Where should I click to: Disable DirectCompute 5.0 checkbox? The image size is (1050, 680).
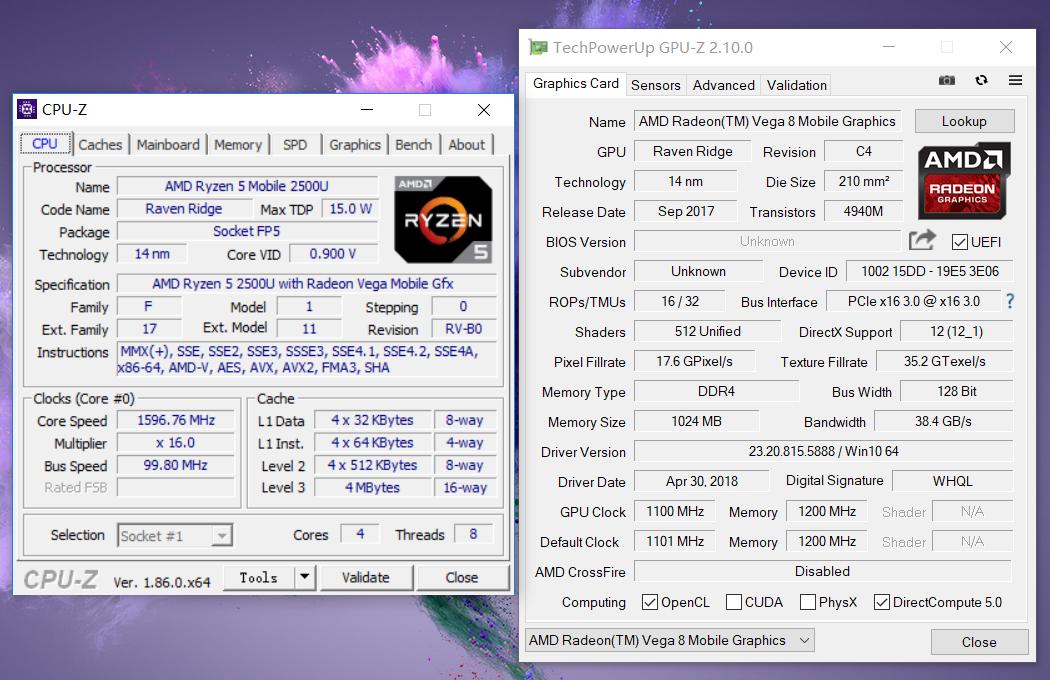pos(882,602)
